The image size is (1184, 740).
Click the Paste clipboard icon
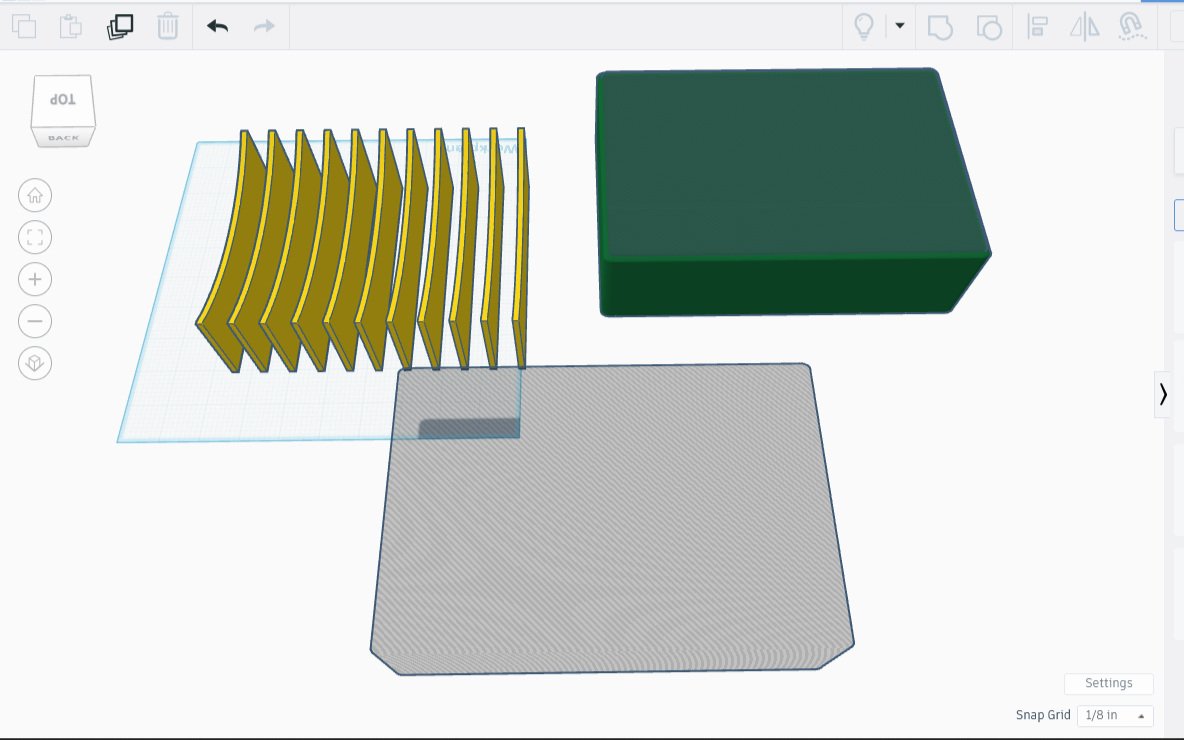(x=71, y=26)
